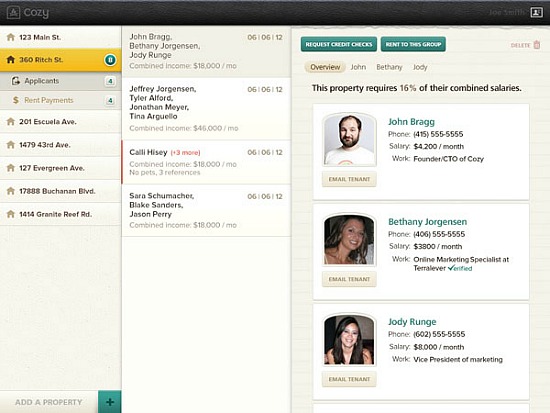This screenshot has height=413, width=550.
Task: Click the house icon beside 123 Main St.
Action: coord(11,37)
